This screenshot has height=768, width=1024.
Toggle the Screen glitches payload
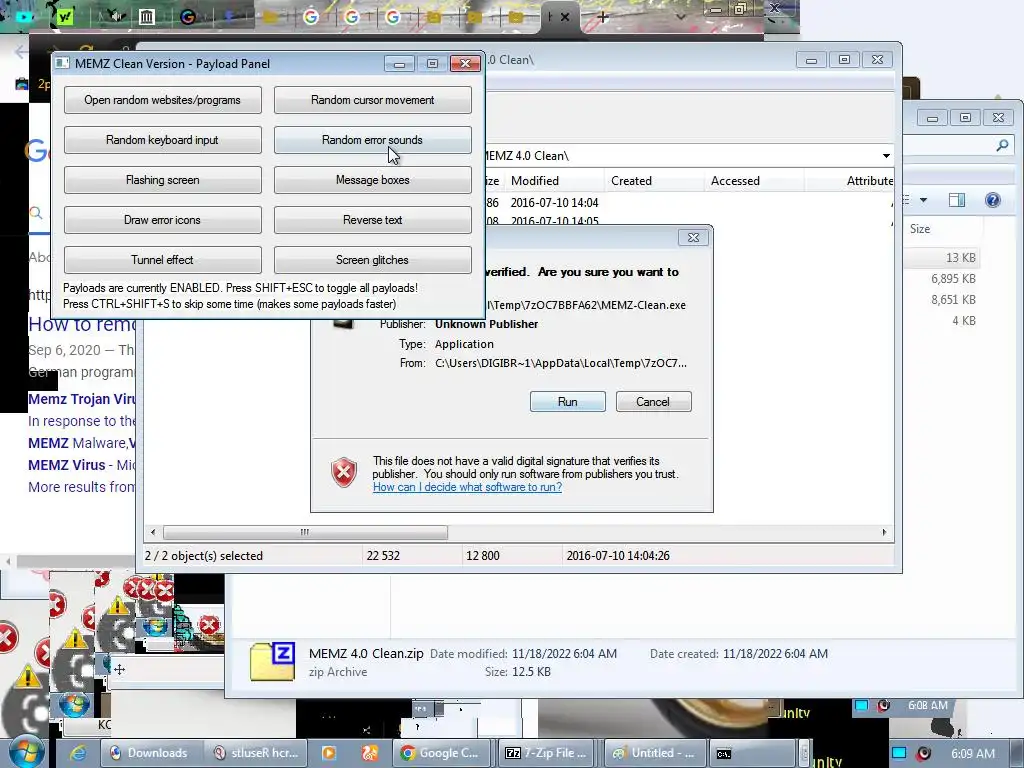coord(372,259)
